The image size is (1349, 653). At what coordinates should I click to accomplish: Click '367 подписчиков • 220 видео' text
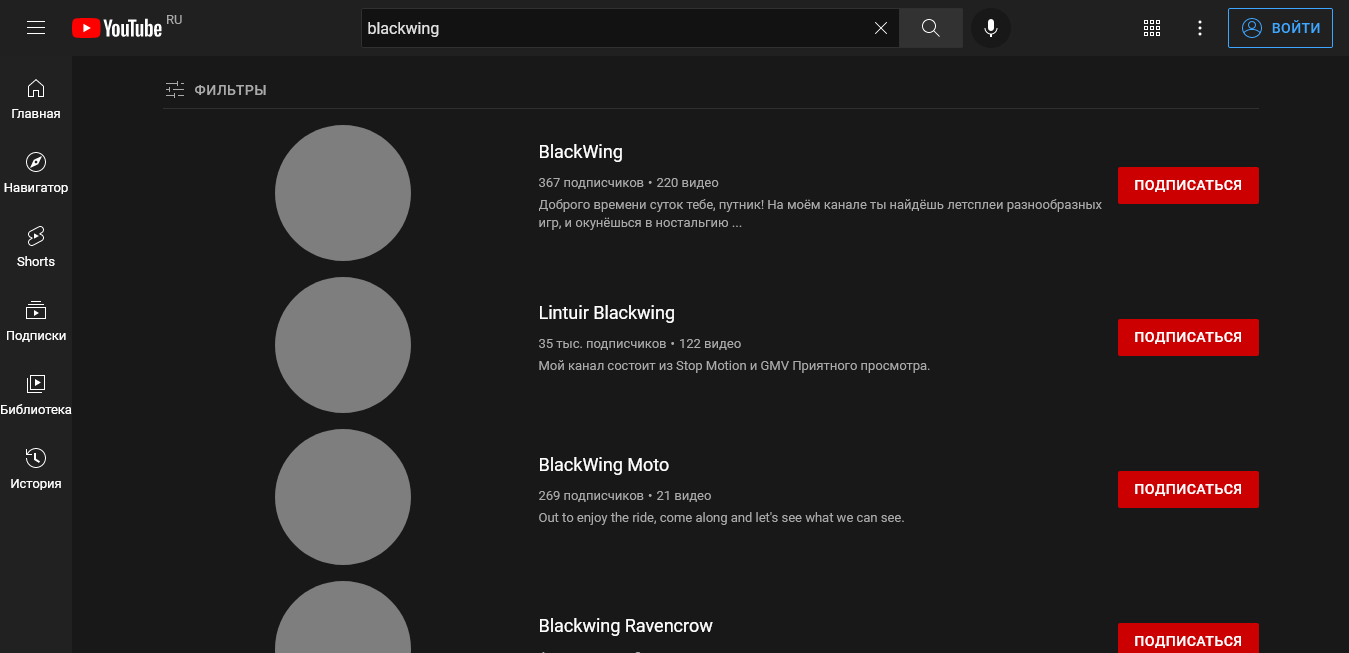[x=628, y=183]
